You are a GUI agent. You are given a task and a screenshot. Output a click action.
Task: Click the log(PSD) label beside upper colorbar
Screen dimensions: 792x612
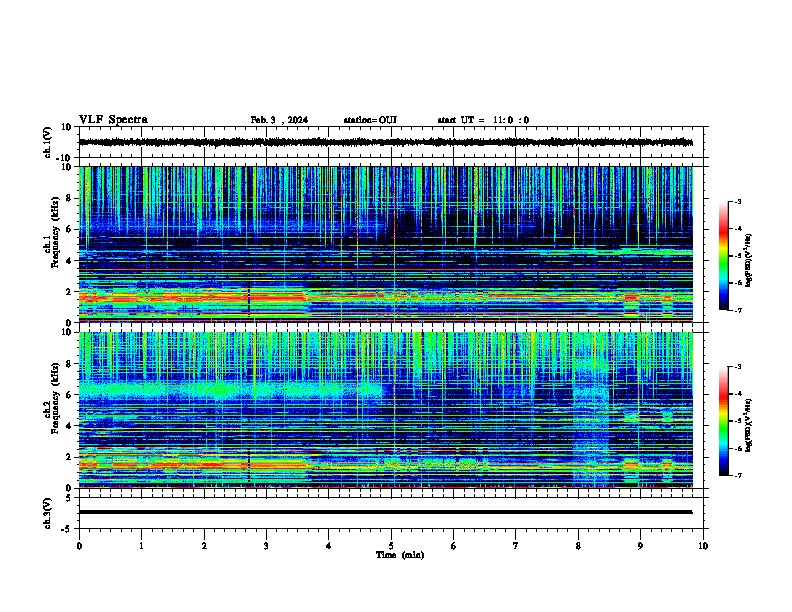coord(749,261)
